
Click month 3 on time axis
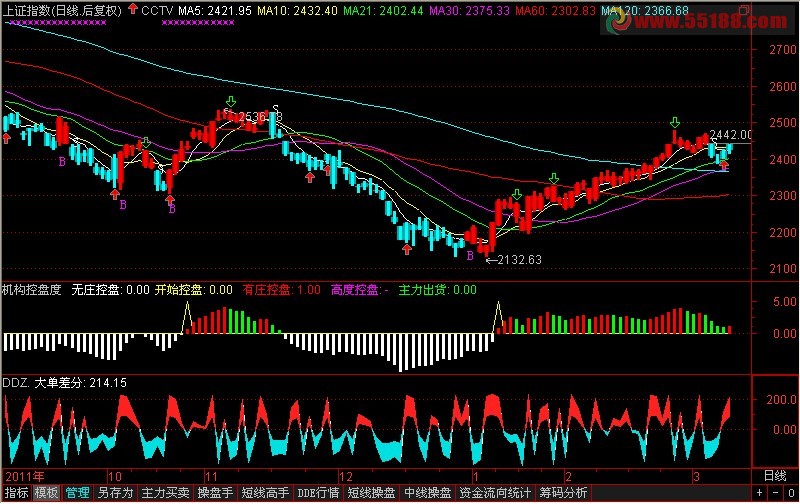[x=696, y=477]
